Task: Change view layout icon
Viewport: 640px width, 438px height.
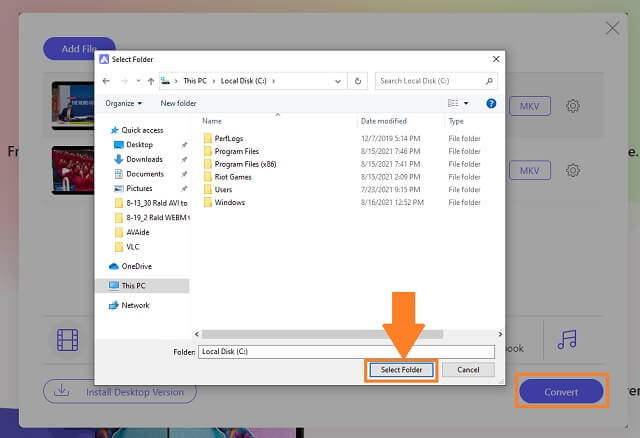Action: click(453, 103)
